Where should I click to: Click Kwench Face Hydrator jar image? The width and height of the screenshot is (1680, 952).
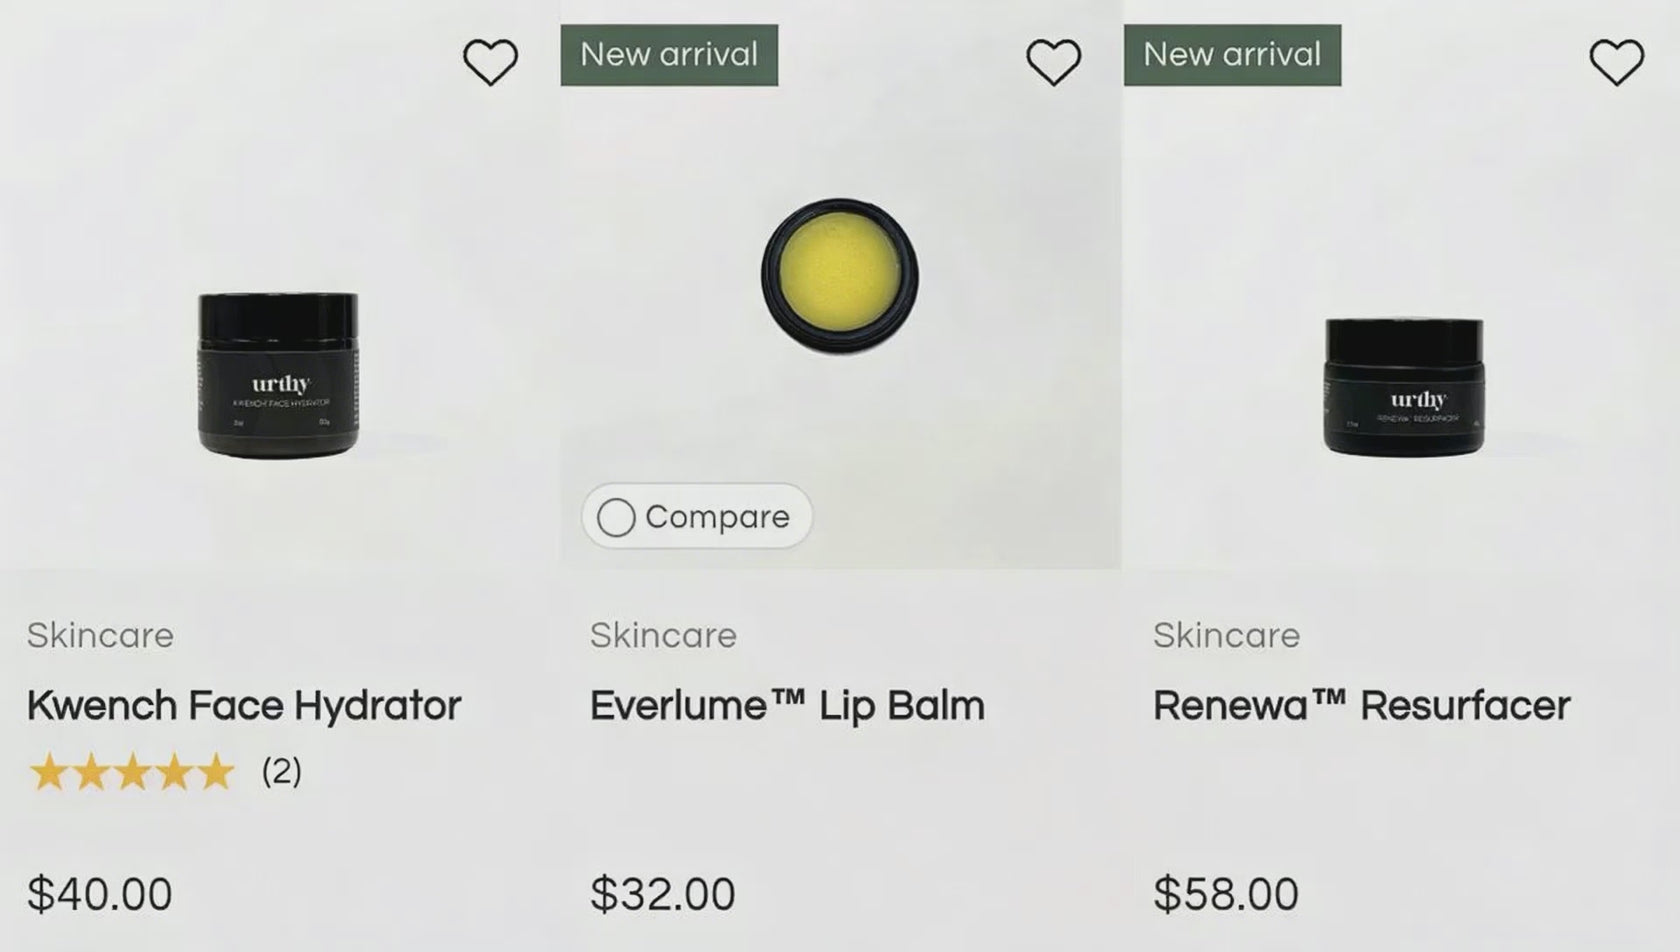(278, 374)
